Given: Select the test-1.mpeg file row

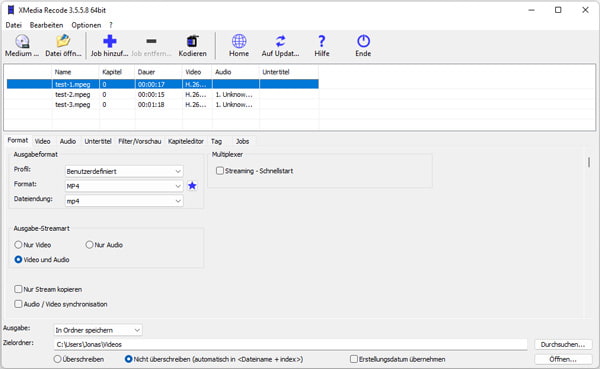Looking at the screenshot, I should (163, 84).
